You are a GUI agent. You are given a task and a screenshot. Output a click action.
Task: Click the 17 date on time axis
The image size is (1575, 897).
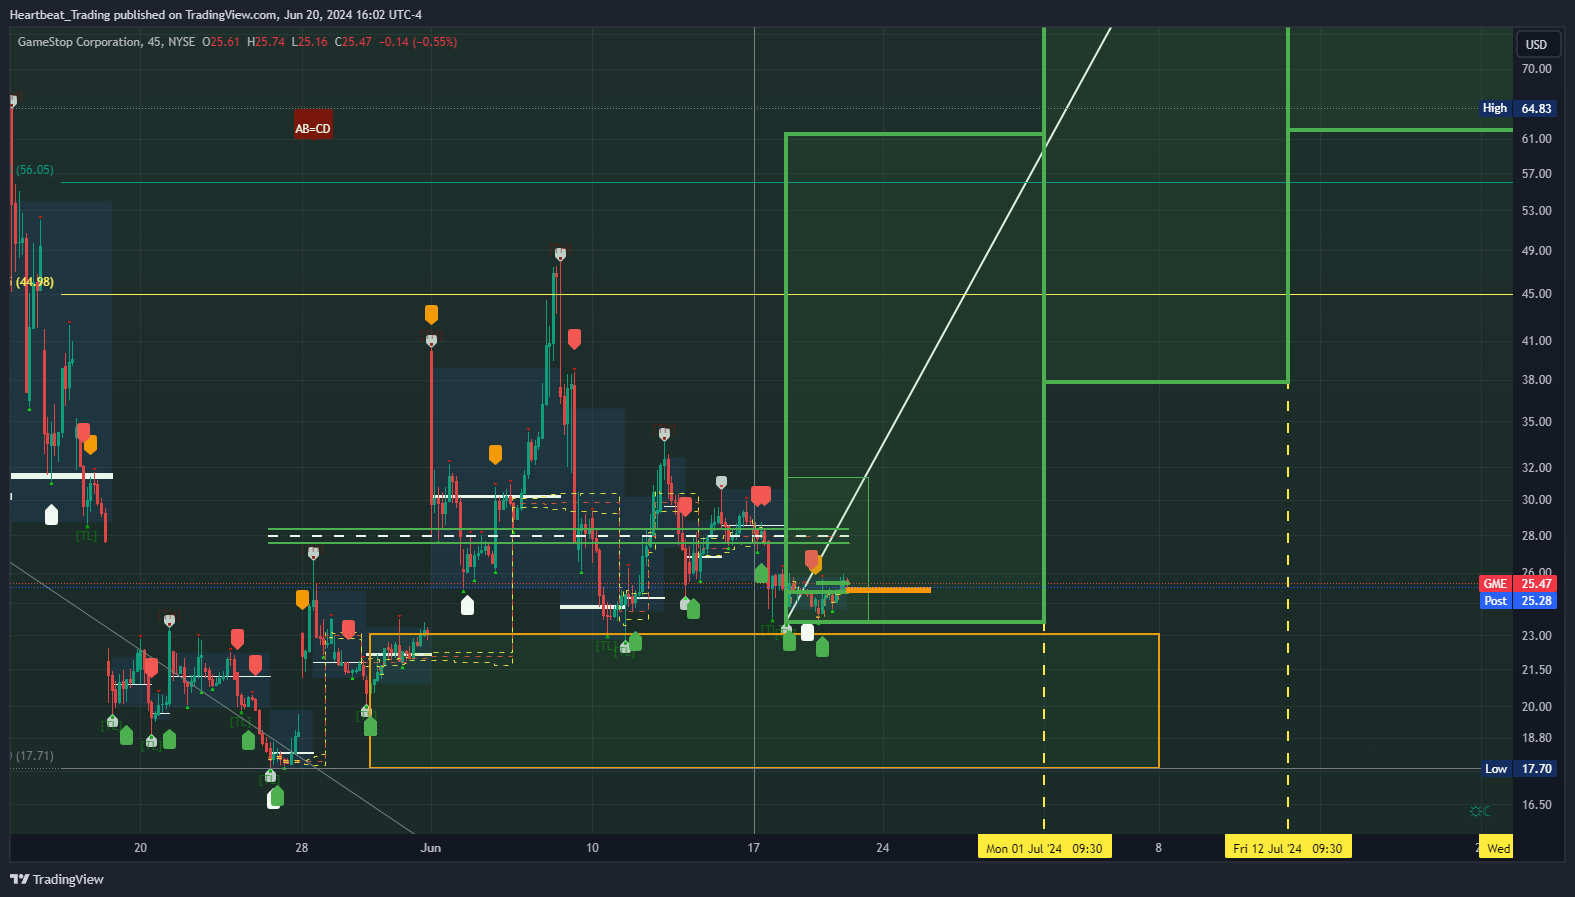coord(754,848)
